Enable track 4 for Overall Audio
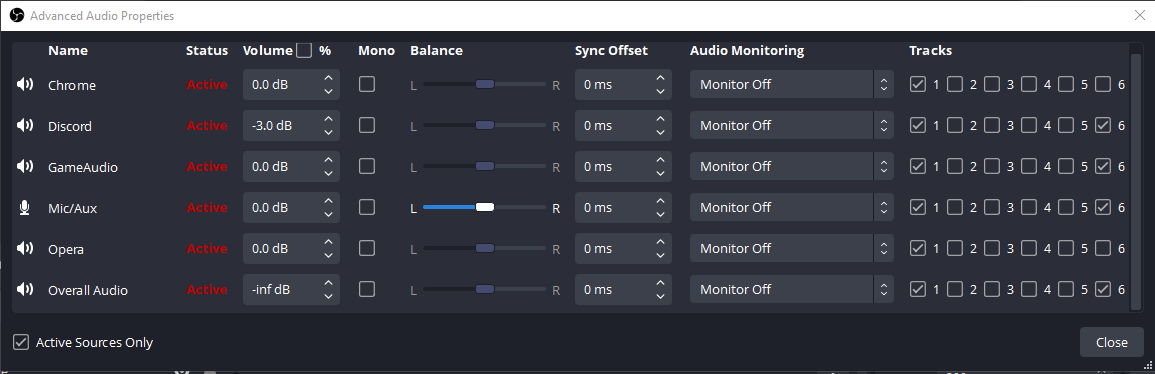This screenshot has height=374, width=1155. tap(1028, 289)
